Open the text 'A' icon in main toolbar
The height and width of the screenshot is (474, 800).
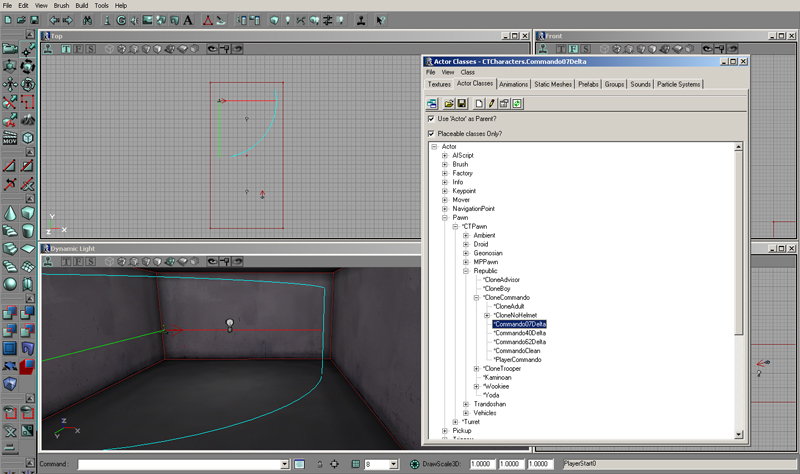(188, 20)
